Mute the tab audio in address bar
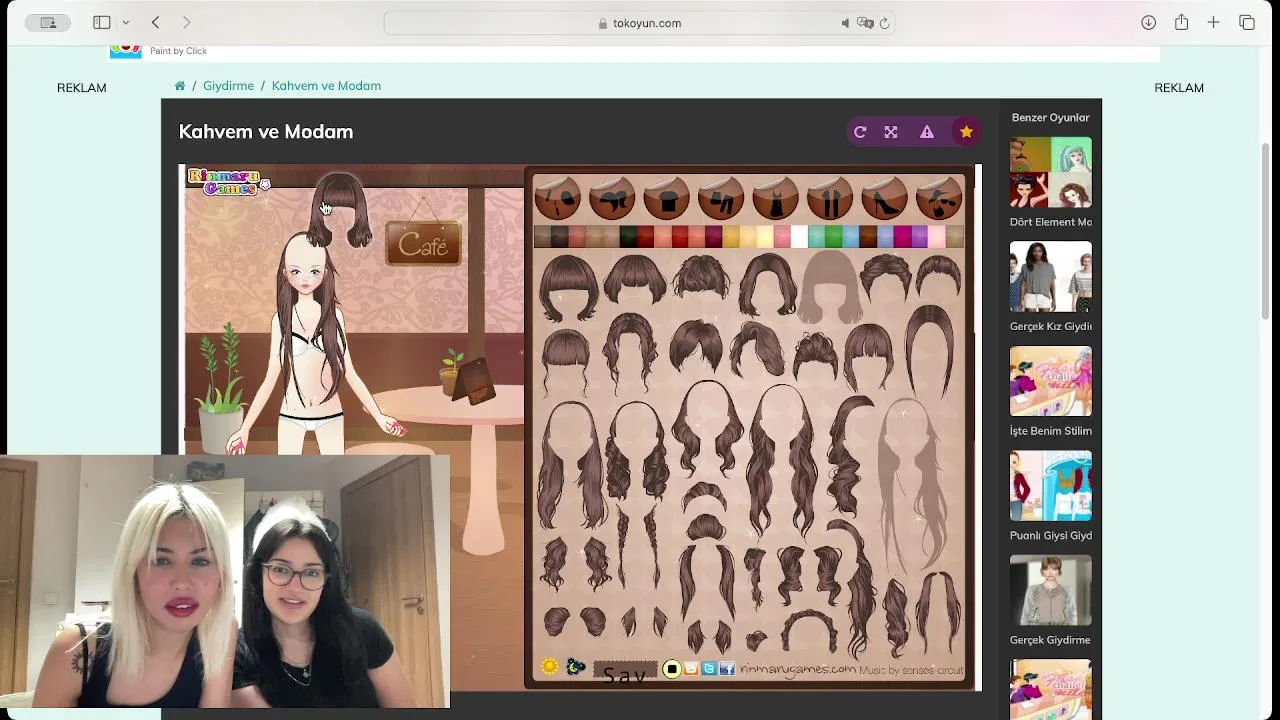Image resolution: width=1280 pixels, height=720 pixels. [x=846, y=23]
